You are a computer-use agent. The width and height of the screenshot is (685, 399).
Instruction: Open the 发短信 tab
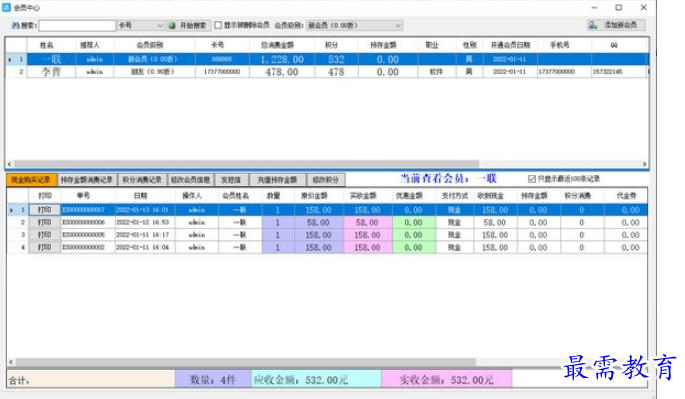pos(232,180)
